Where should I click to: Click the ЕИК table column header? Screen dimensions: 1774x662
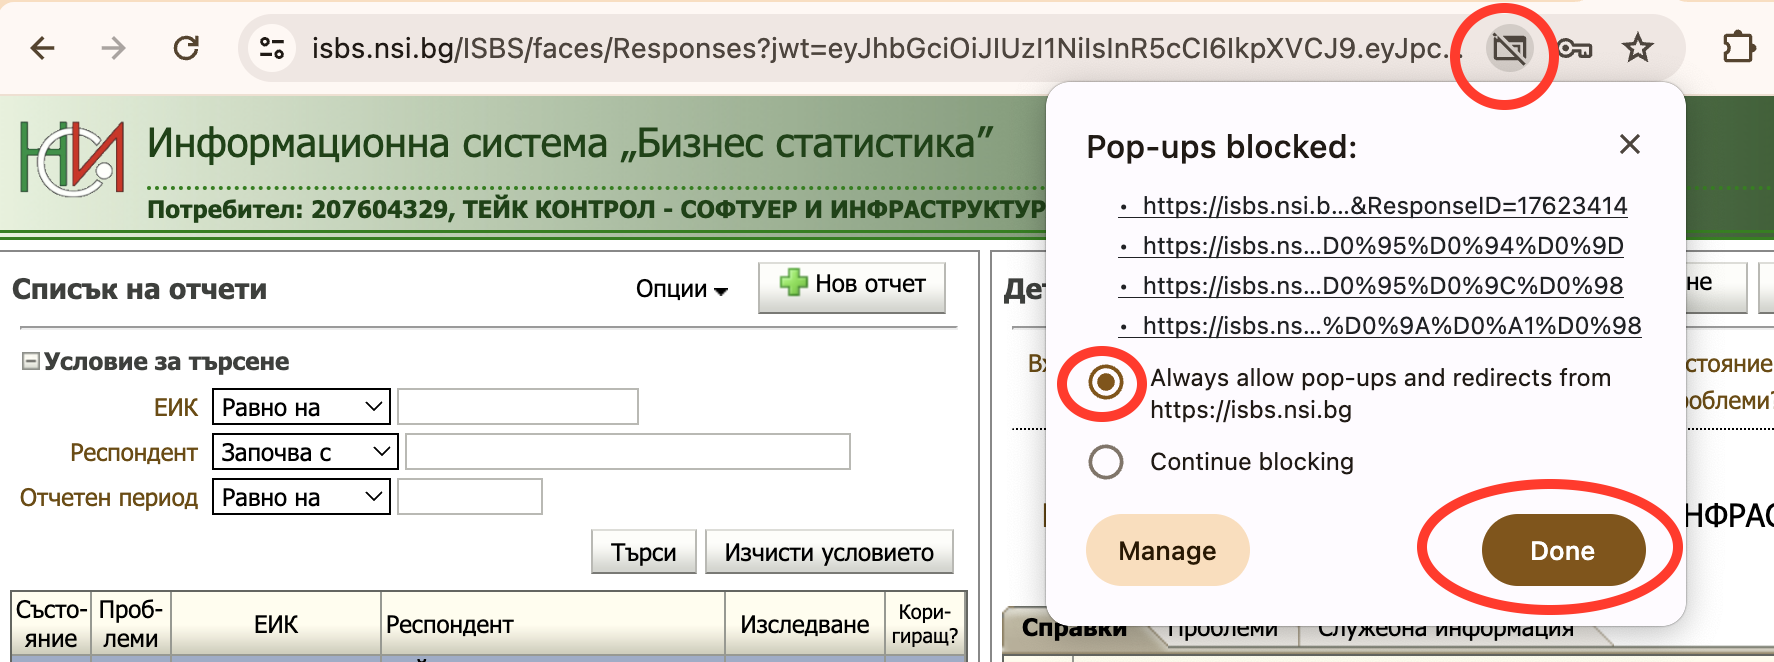coord(276,624)
